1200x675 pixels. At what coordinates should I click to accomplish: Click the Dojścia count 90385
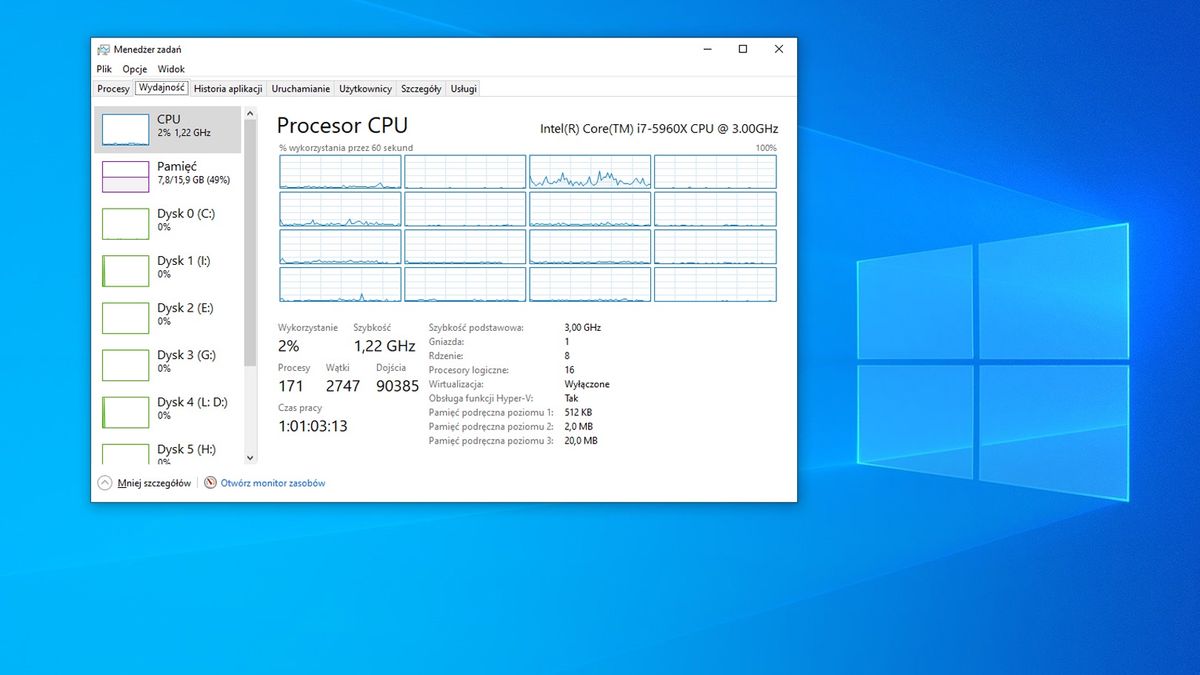click(x=397, y=386)
